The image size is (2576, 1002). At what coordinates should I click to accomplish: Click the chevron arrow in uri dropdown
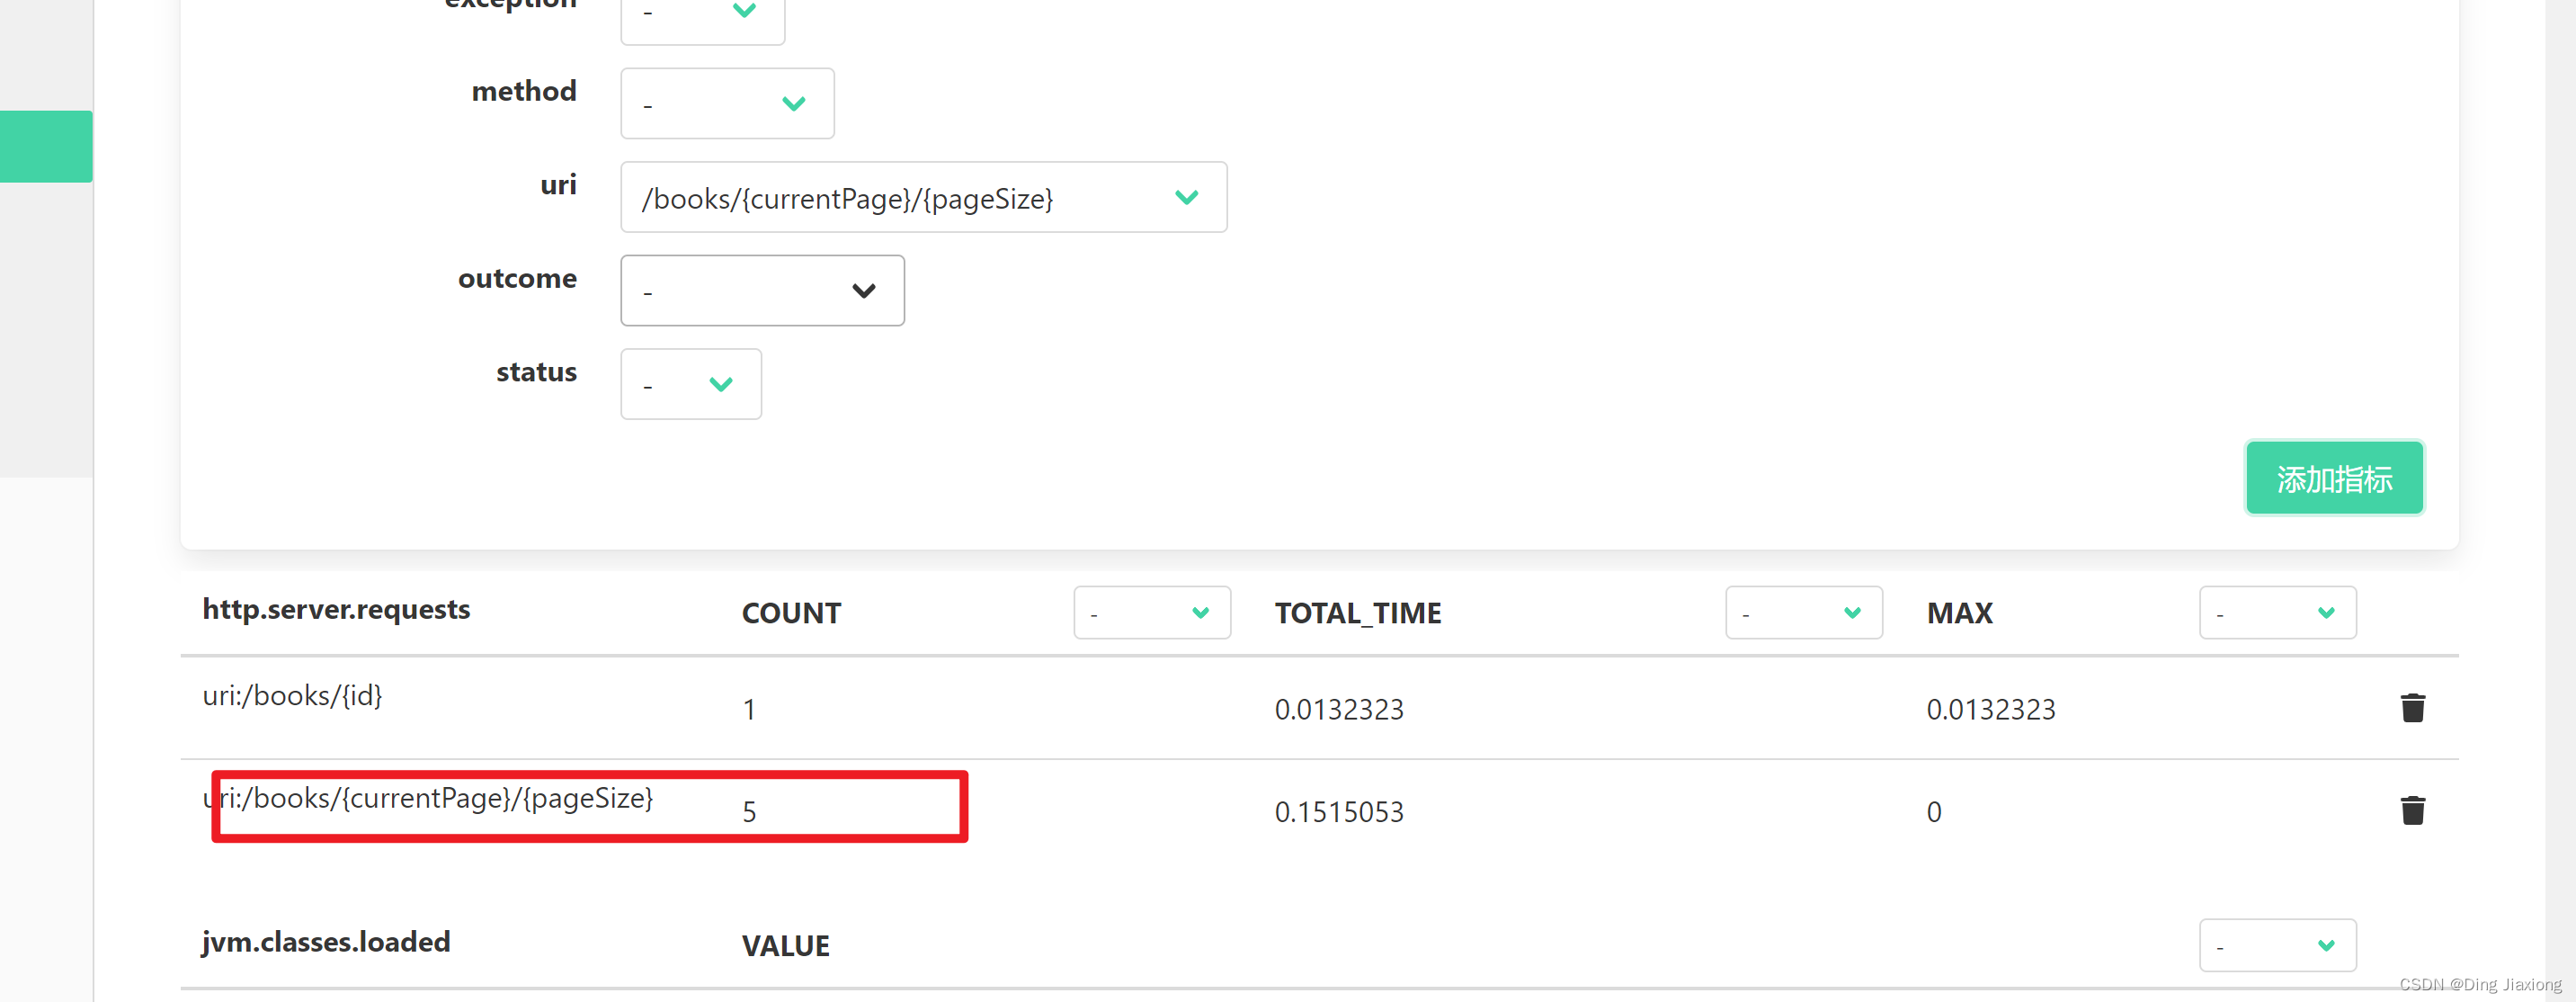[1186, 198]
